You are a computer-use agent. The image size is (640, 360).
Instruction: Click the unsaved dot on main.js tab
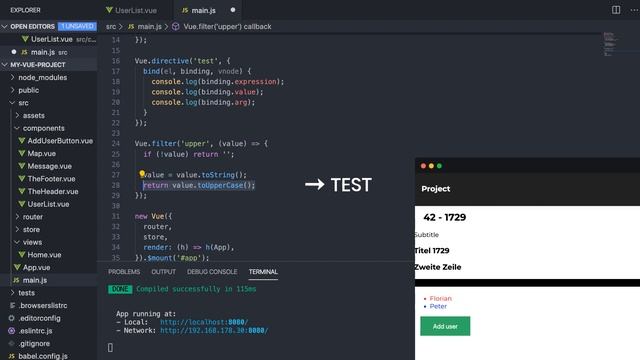click(233, 10)
